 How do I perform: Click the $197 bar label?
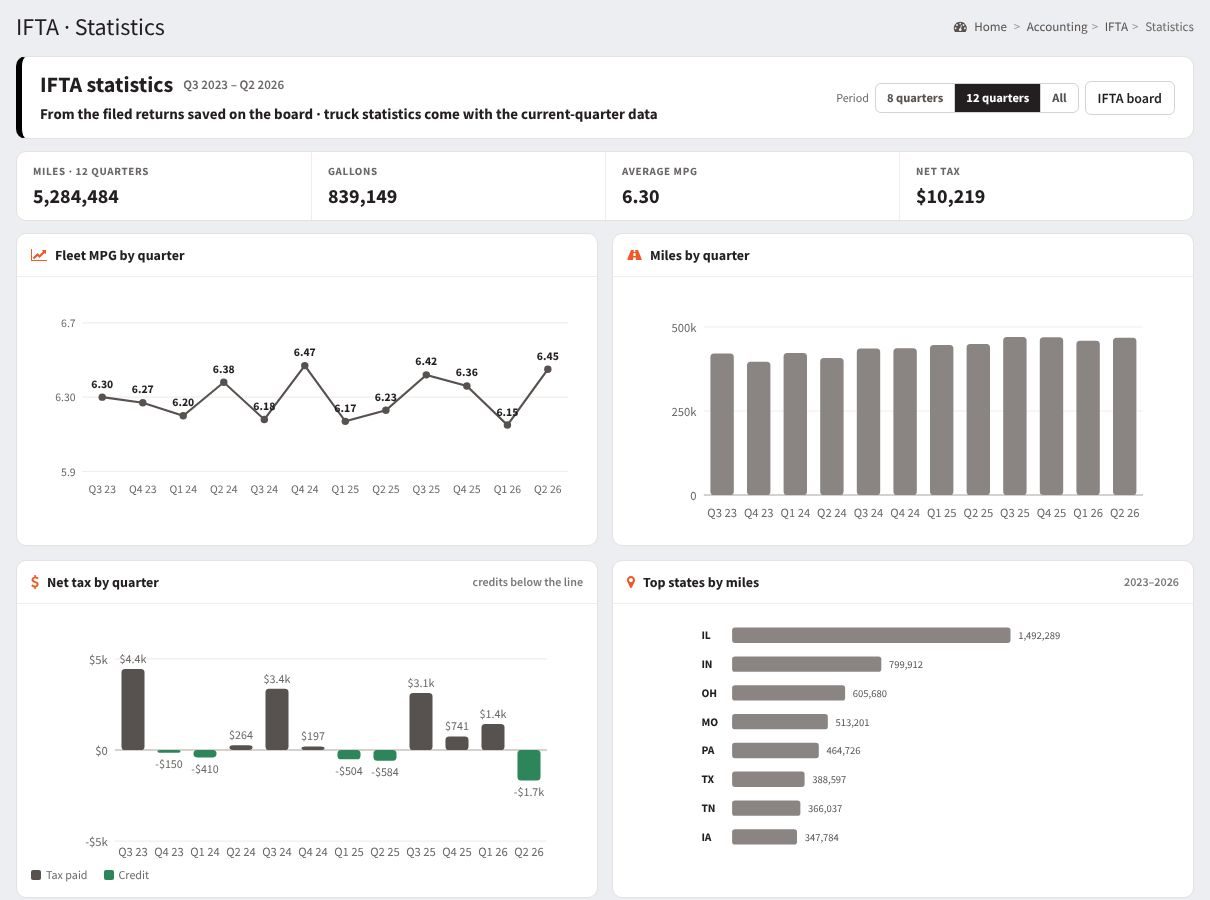313,736
